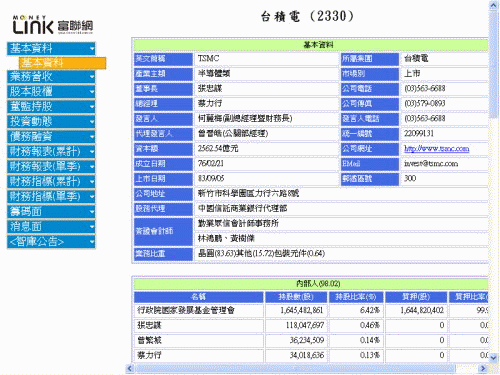Open the 業務營收 menu
The height and width of the screenshot is (375, 500).
coord(51,77)
